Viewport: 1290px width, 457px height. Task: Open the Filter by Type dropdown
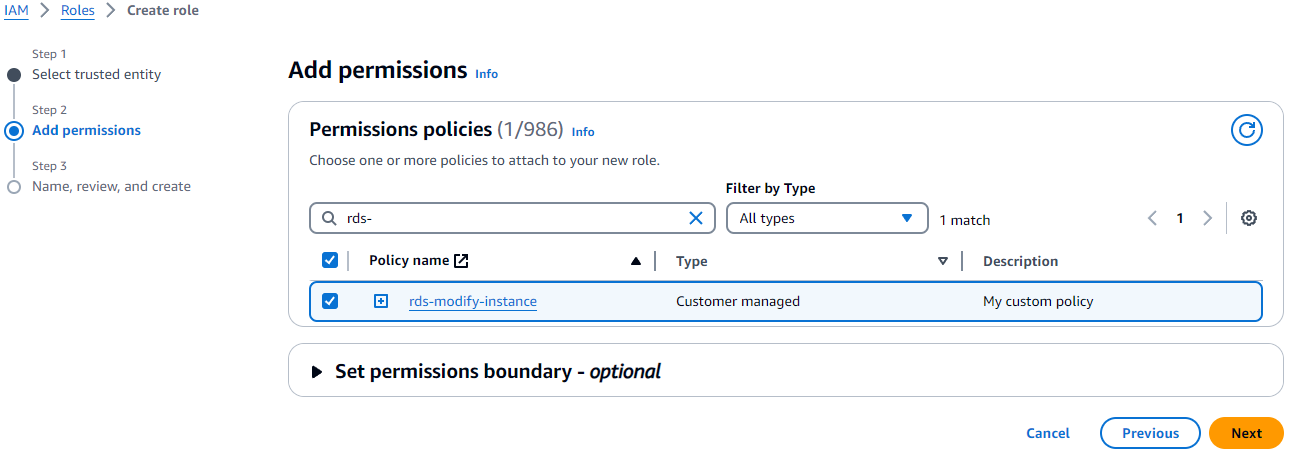[x=826, y=219]
